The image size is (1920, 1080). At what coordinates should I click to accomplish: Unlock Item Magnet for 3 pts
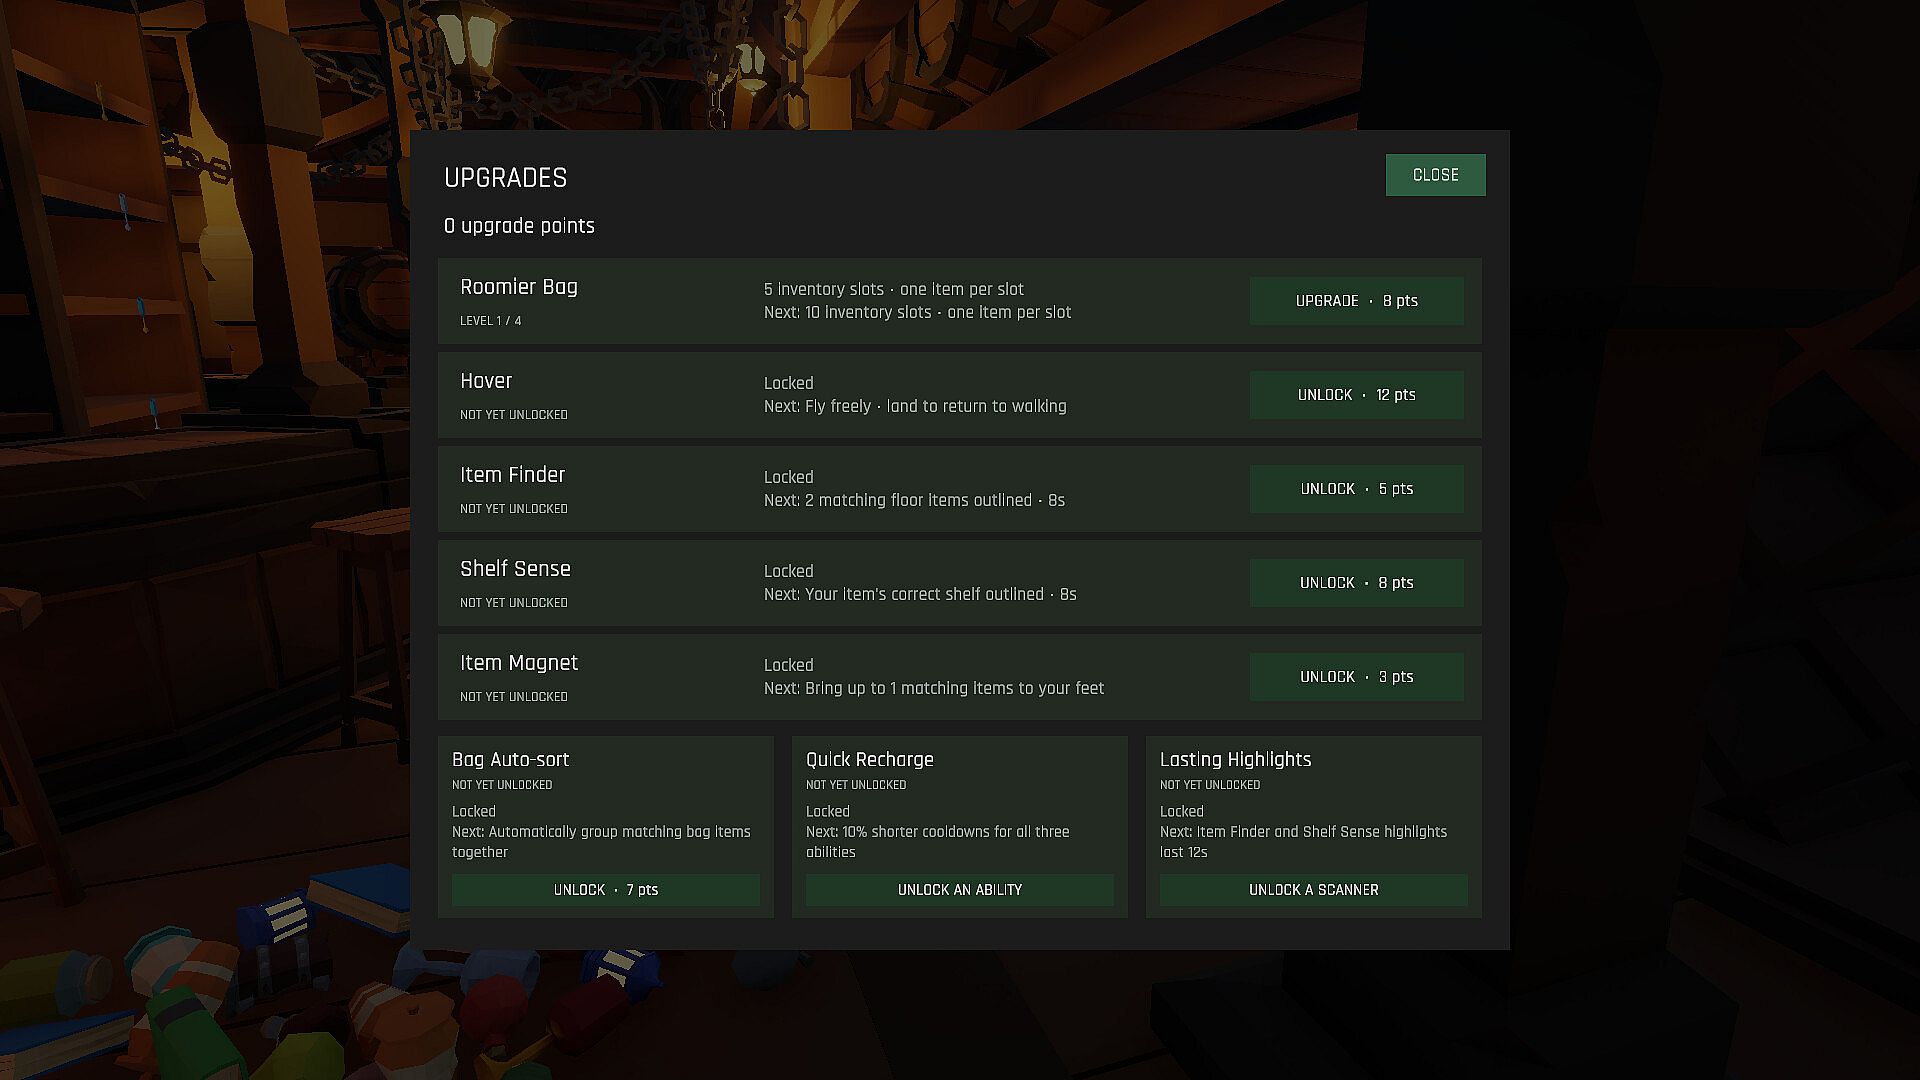1356,677
